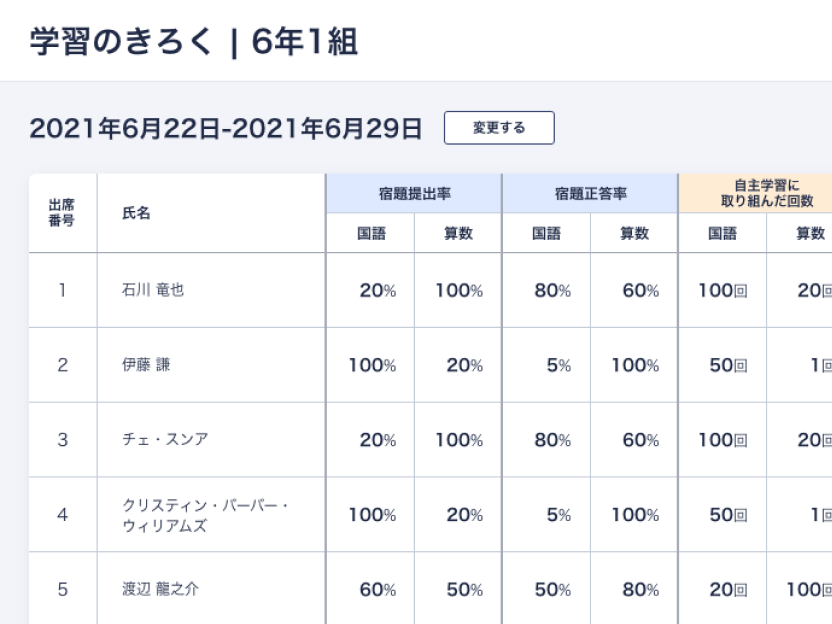Screen dimensions: 832x624
Task: Select 国語 subheader under 宿題提出率
Action: click(371, 233)
